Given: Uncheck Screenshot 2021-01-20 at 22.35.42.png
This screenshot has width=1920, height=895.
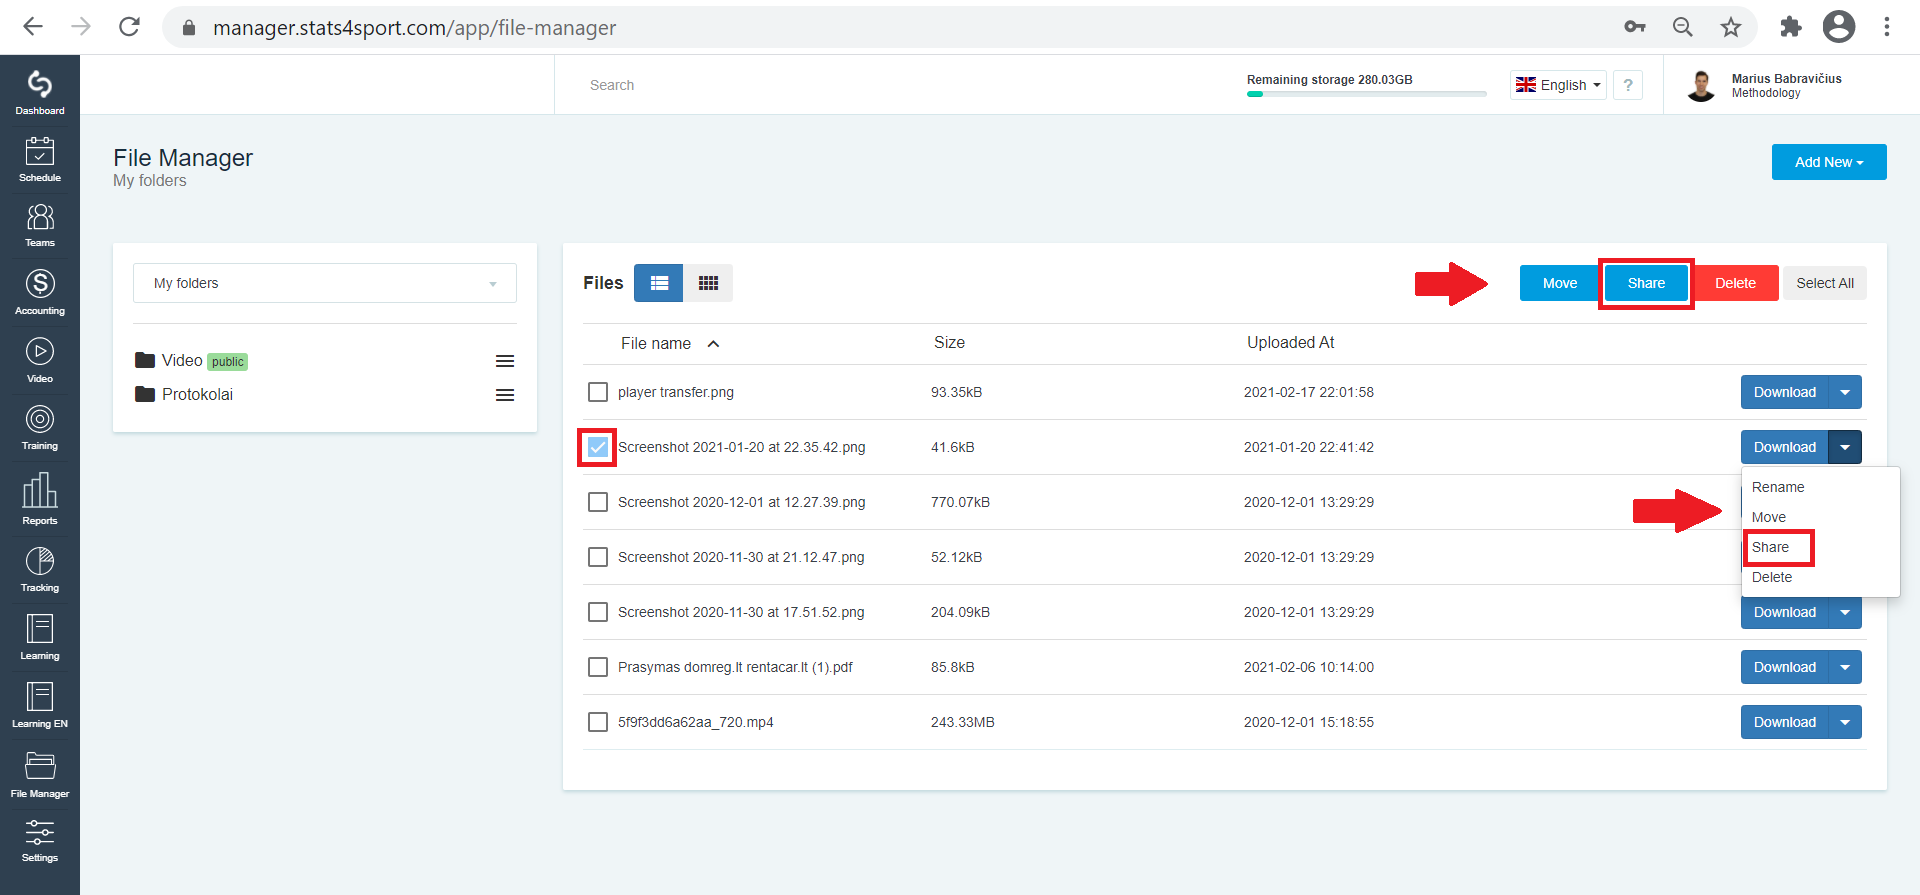Looking at the screenshot, I should point(598,447).
